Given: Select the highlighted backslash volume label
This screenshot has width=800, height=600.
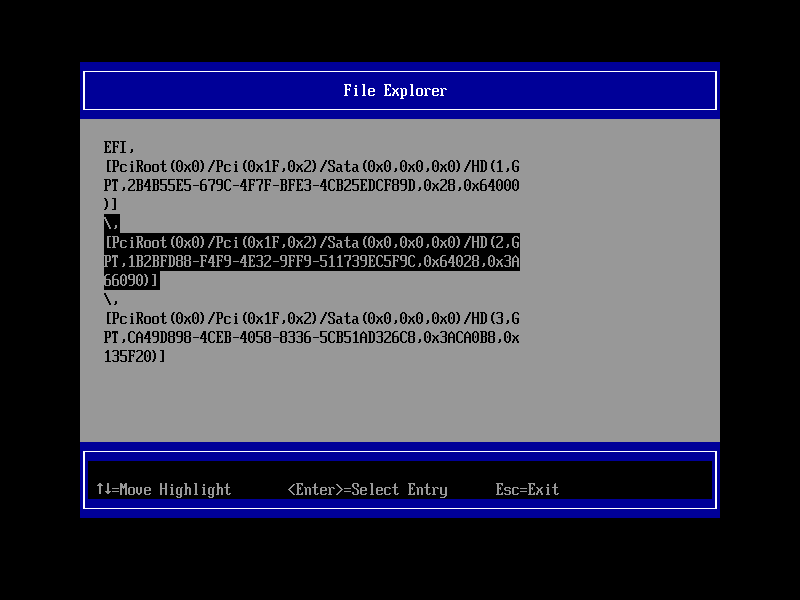Looking at the screenshot, I should point(111,223).
